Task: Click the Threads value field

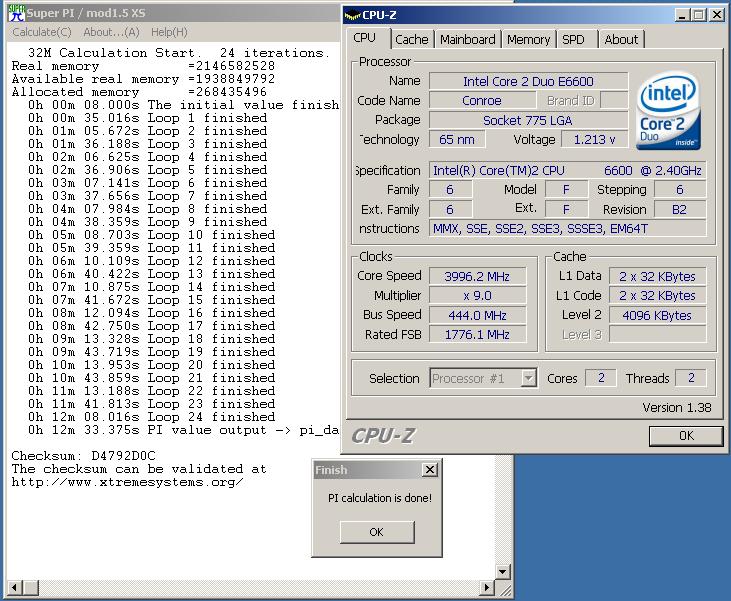Action: (691, 378)
